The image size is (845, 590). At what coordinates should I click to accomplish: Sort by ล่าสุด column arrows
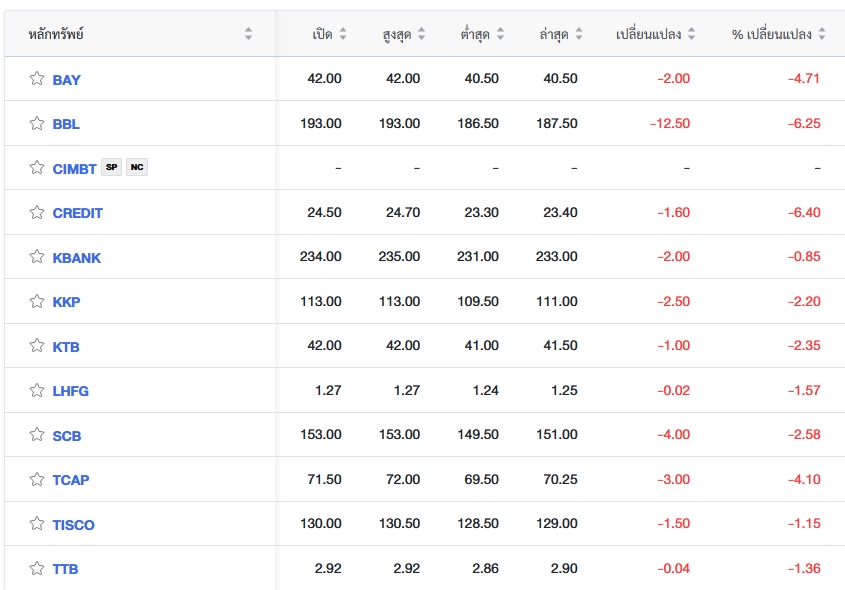pos(579,34)
